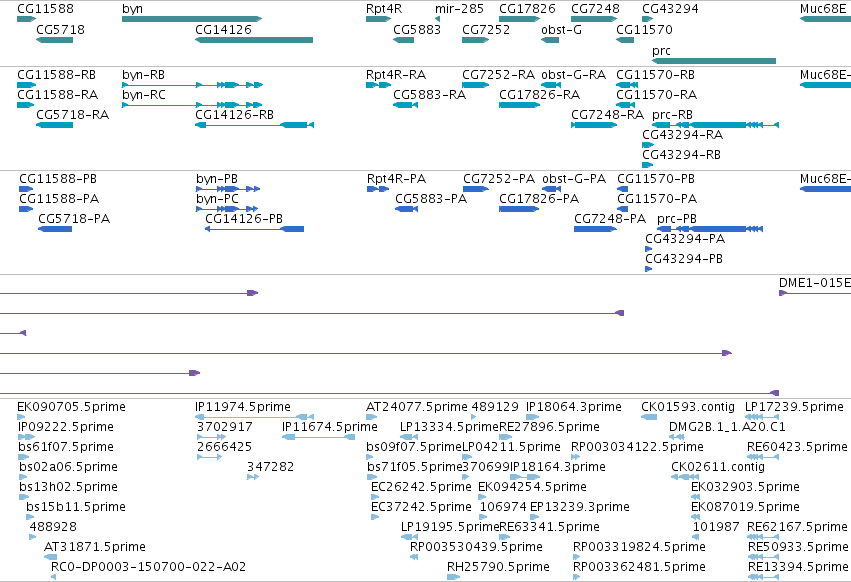Click transcript CG5883-RA
The height and width of the screenshot is (582, 851).
[405, 105]
